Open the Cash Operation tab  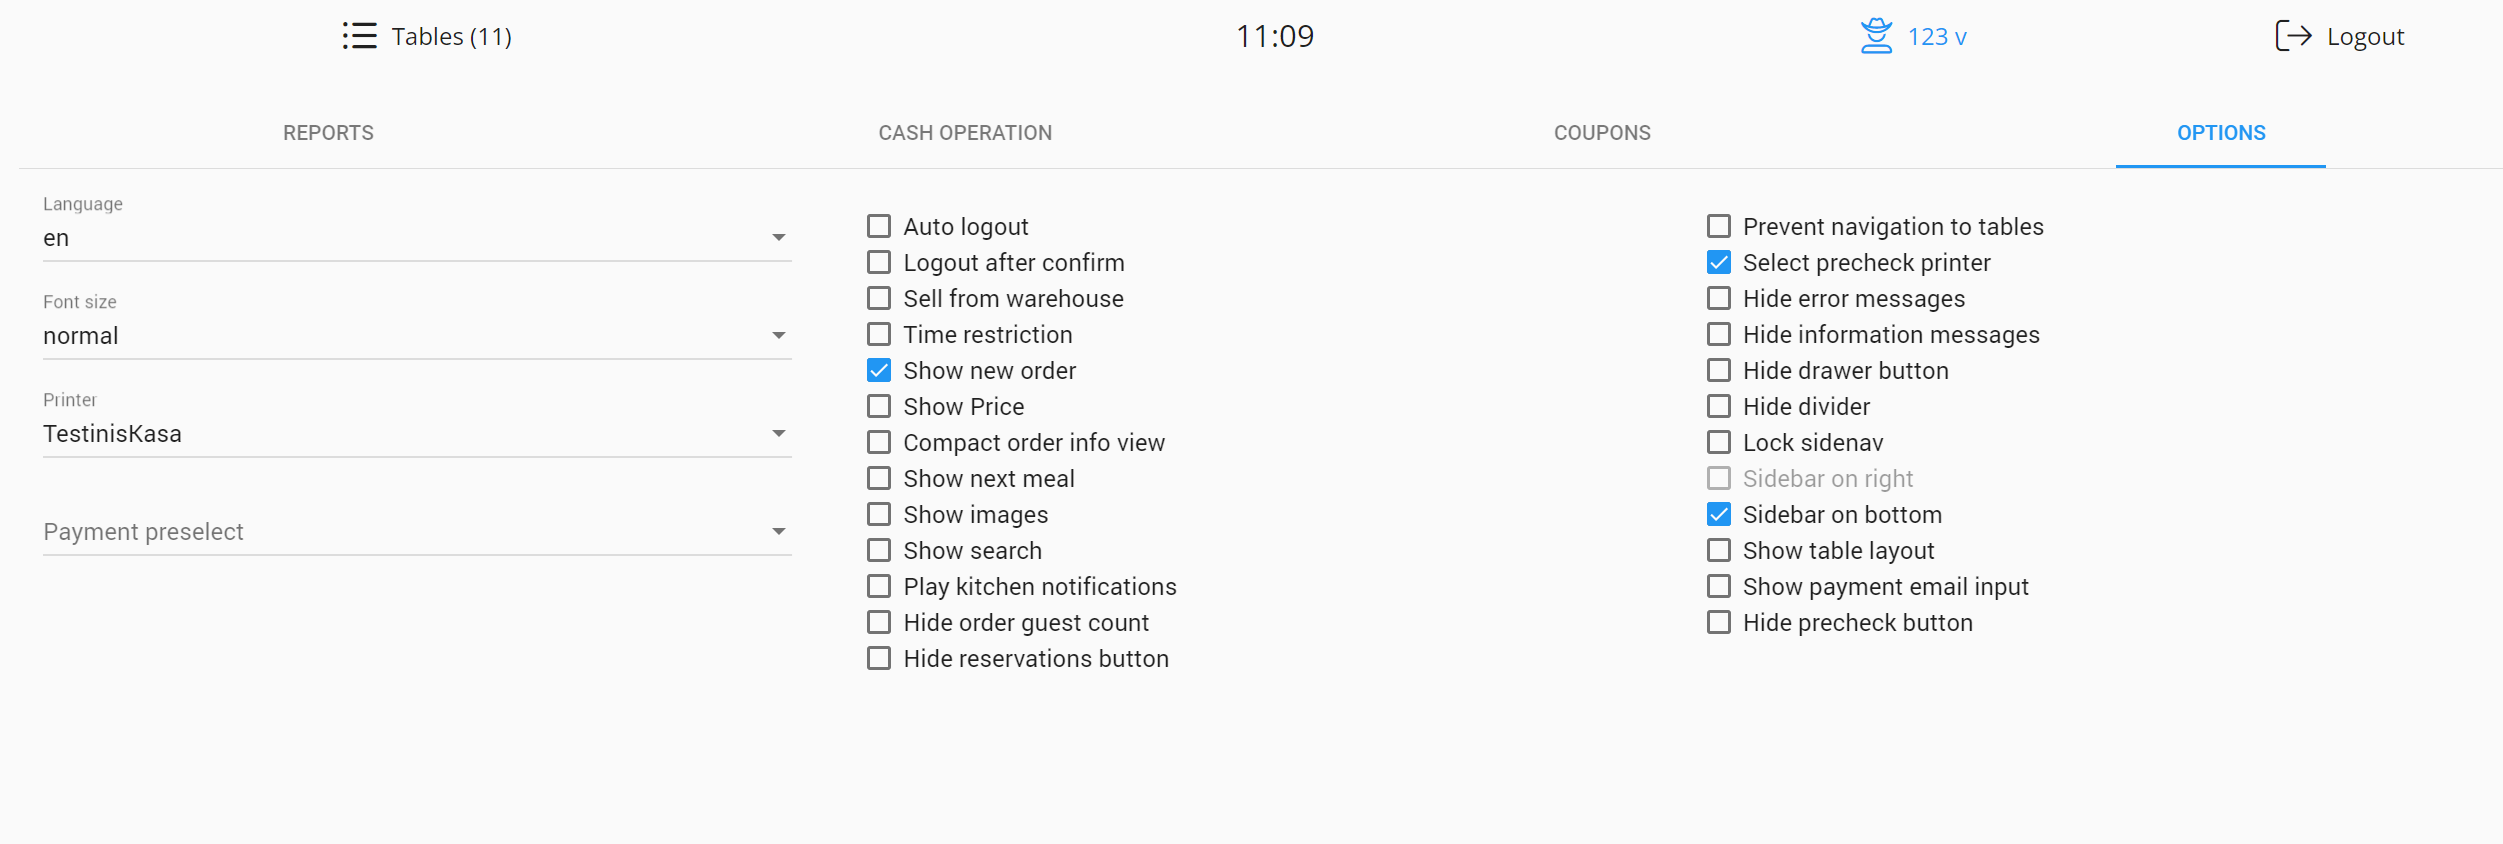(965, 133)
